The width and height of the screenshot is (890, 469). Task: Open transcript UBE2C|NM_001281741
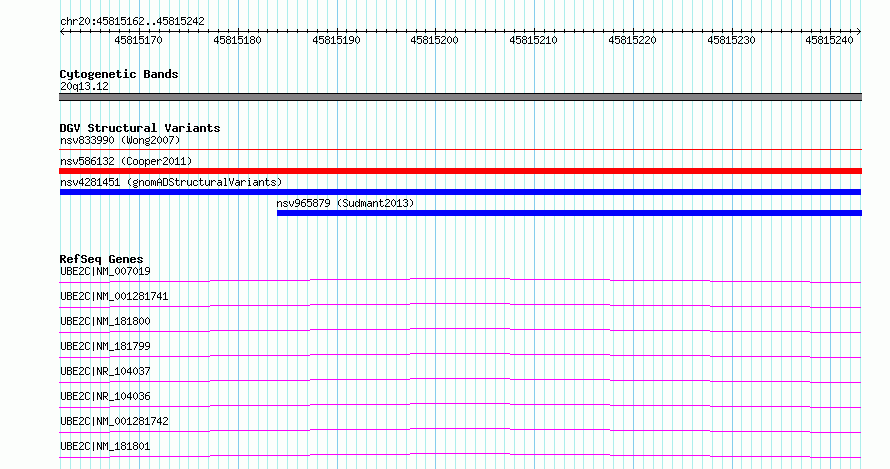pos(114,296)
